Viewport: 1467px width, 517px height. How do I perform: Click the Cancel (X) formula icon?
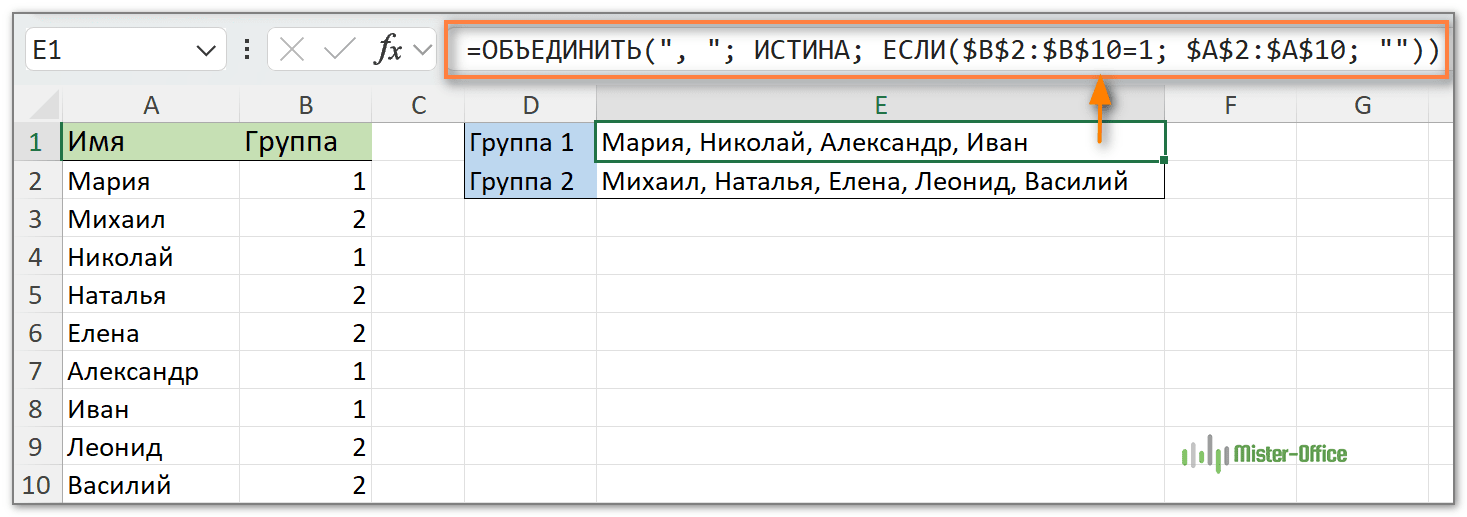292,50
